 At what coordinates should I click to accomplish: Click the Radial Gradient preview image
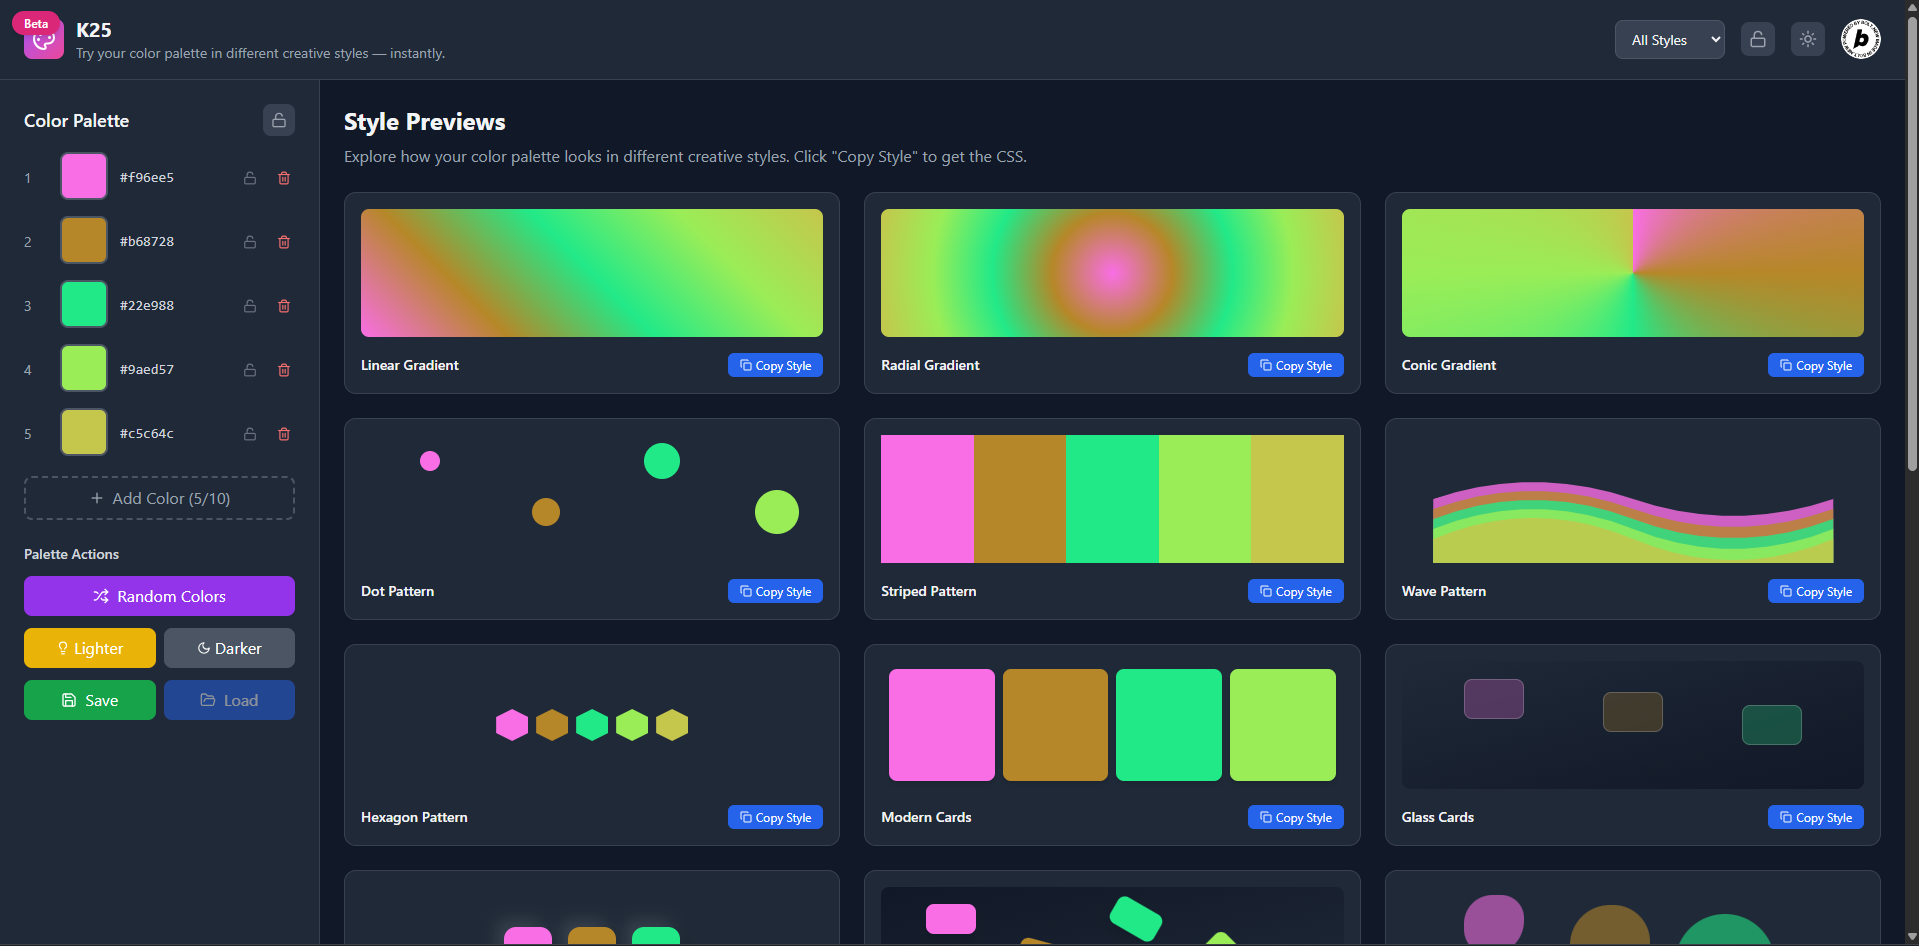[1112, 273]
